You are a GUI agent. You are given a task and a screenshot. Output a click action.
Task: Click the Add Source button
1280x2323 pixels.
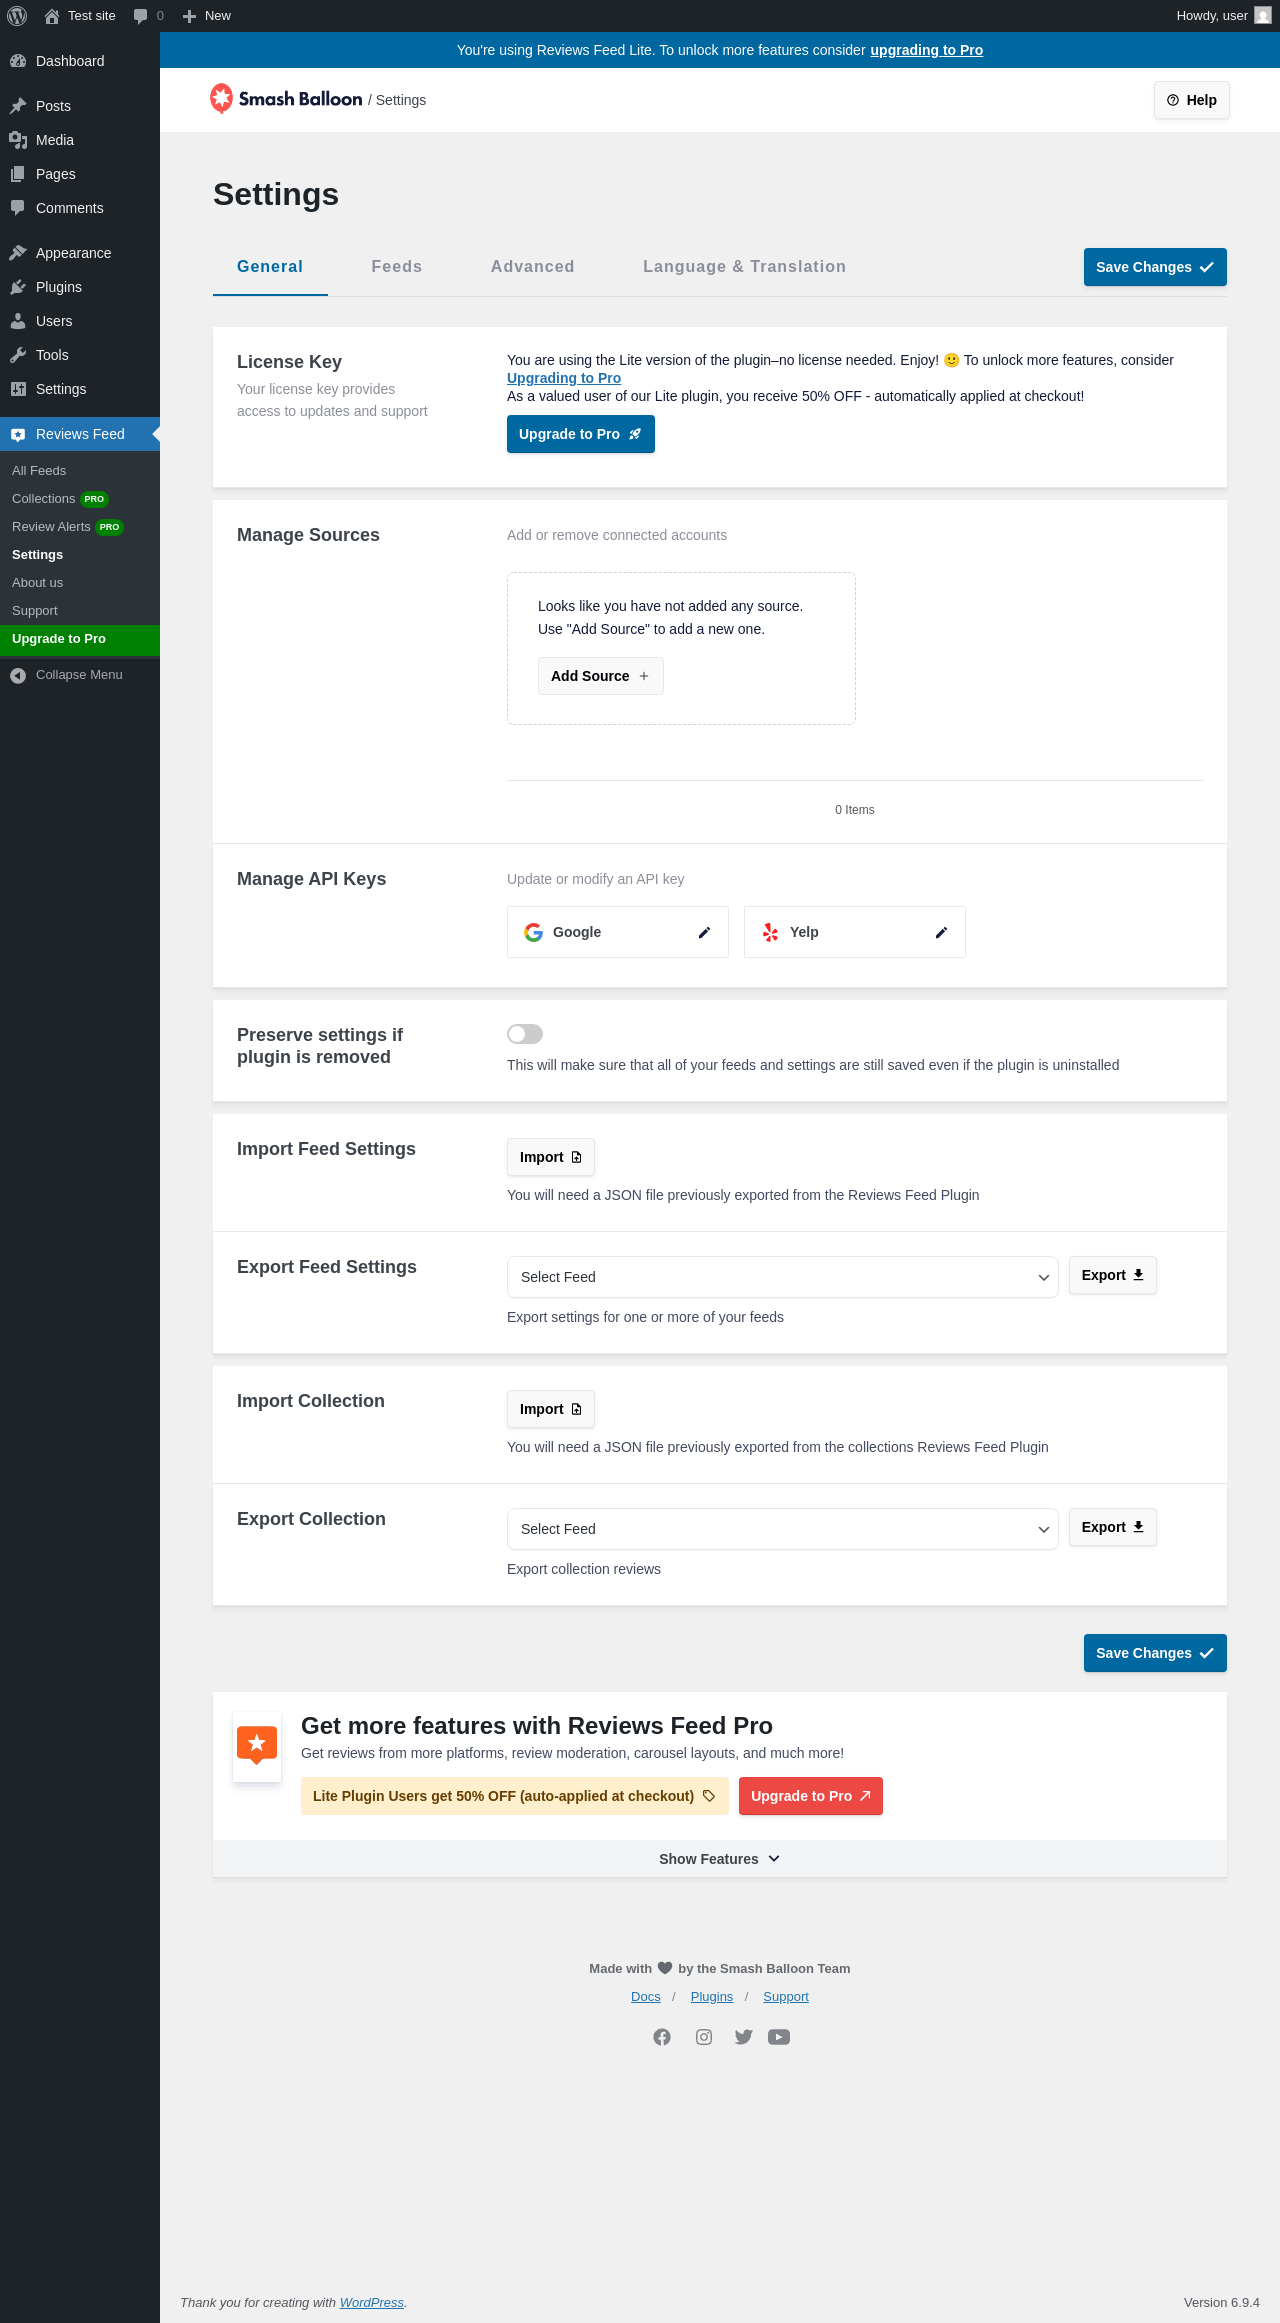pyautogui.click(x=600, y=676)
